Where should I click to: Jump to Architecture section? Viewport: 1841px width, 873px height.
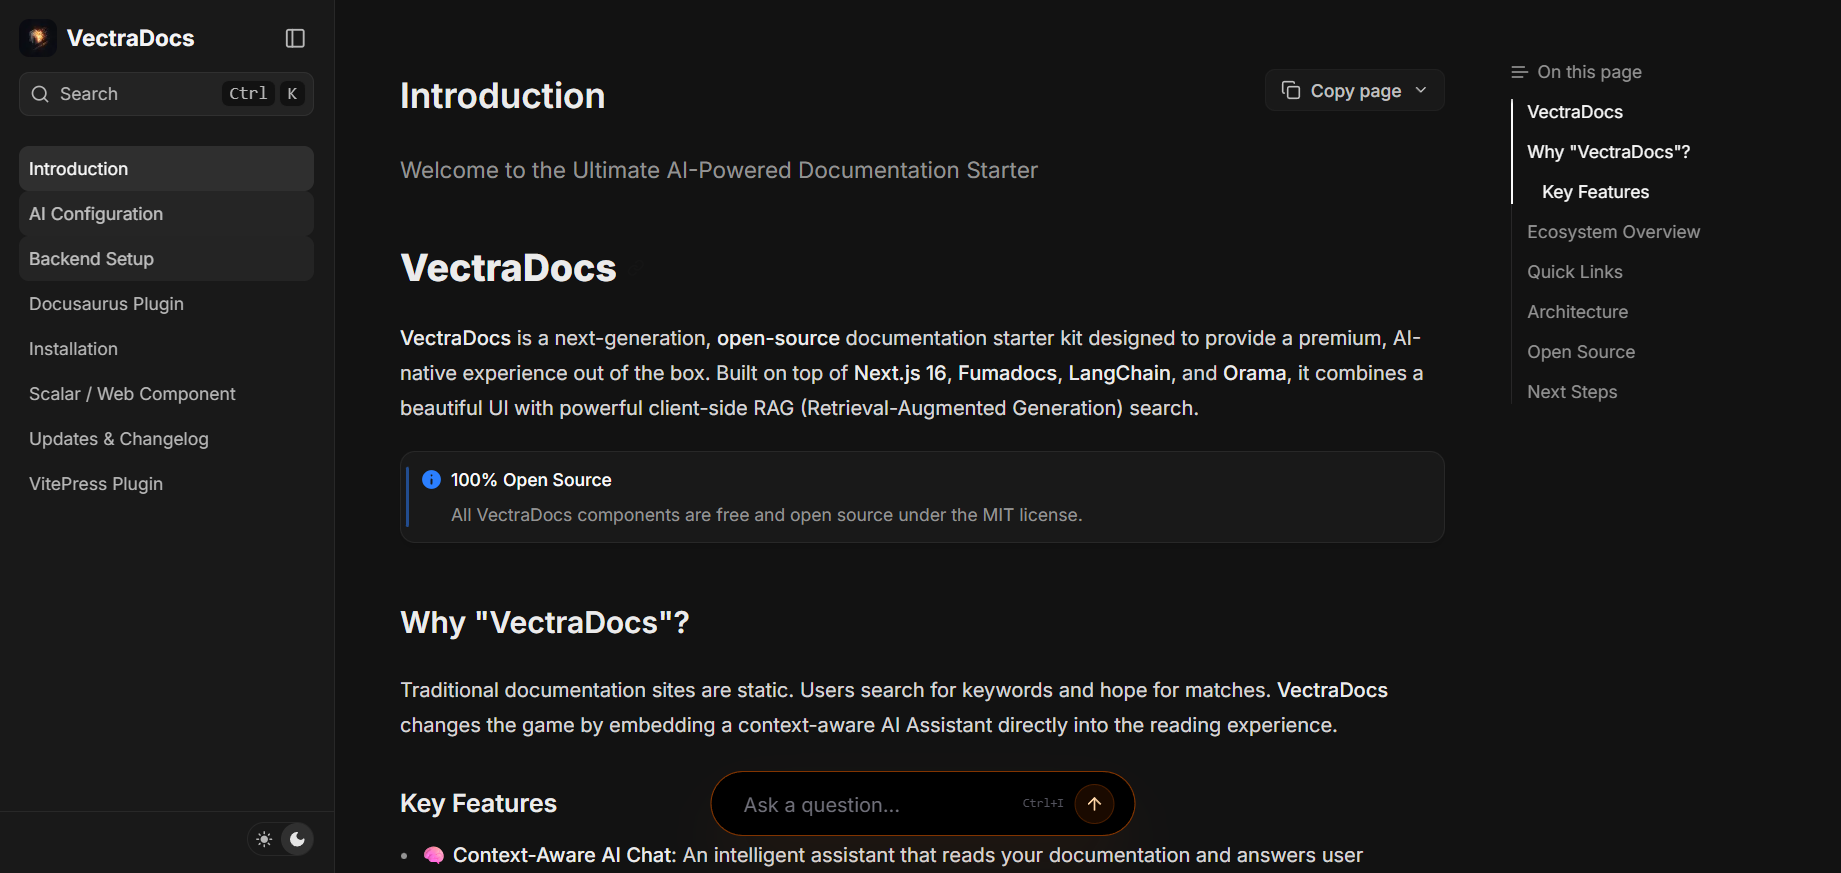coord(1577,312)
